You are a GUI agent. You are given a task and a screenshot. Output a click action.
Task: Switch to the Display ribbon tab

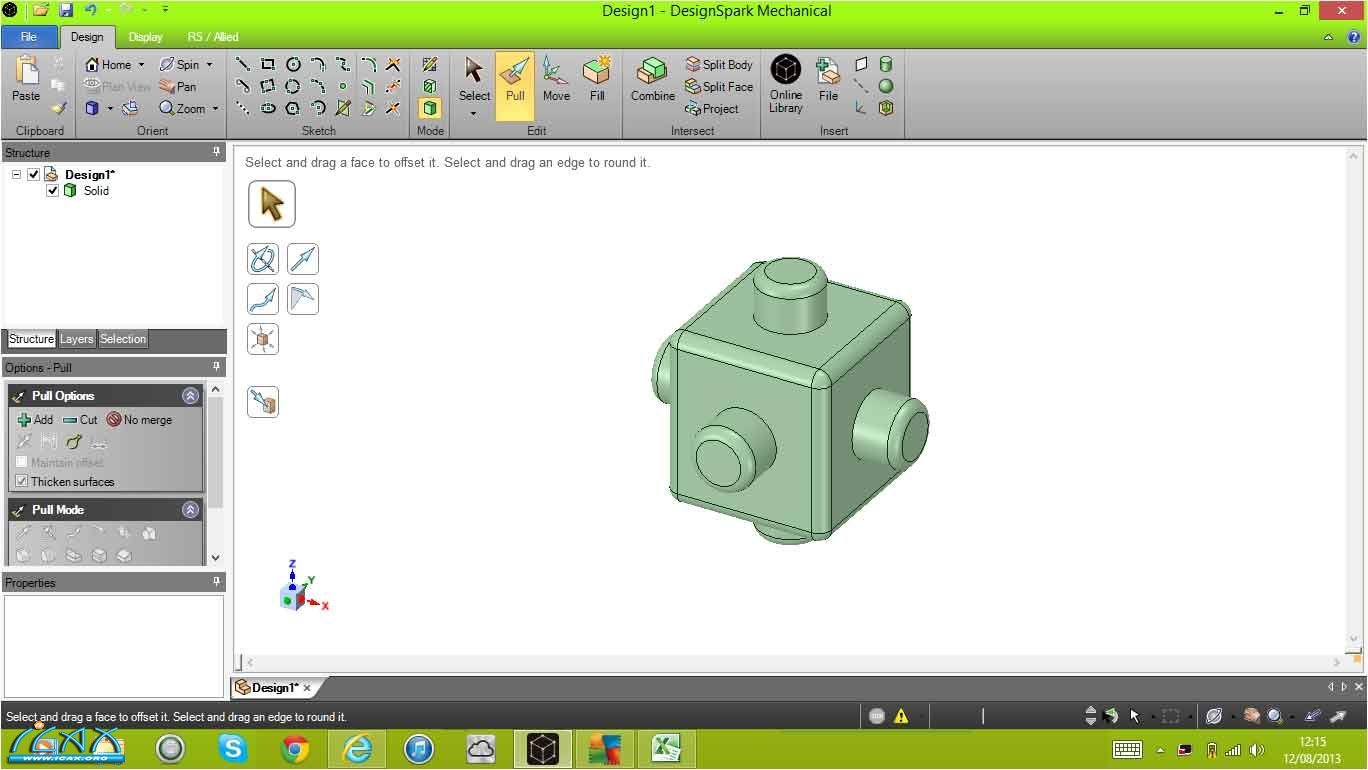(x=145, y=37)
